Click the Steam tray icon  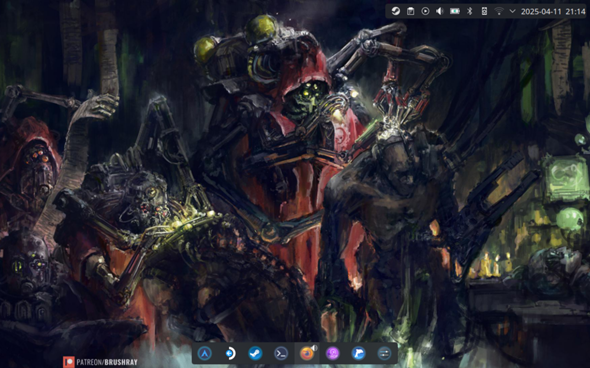point(395,11)
